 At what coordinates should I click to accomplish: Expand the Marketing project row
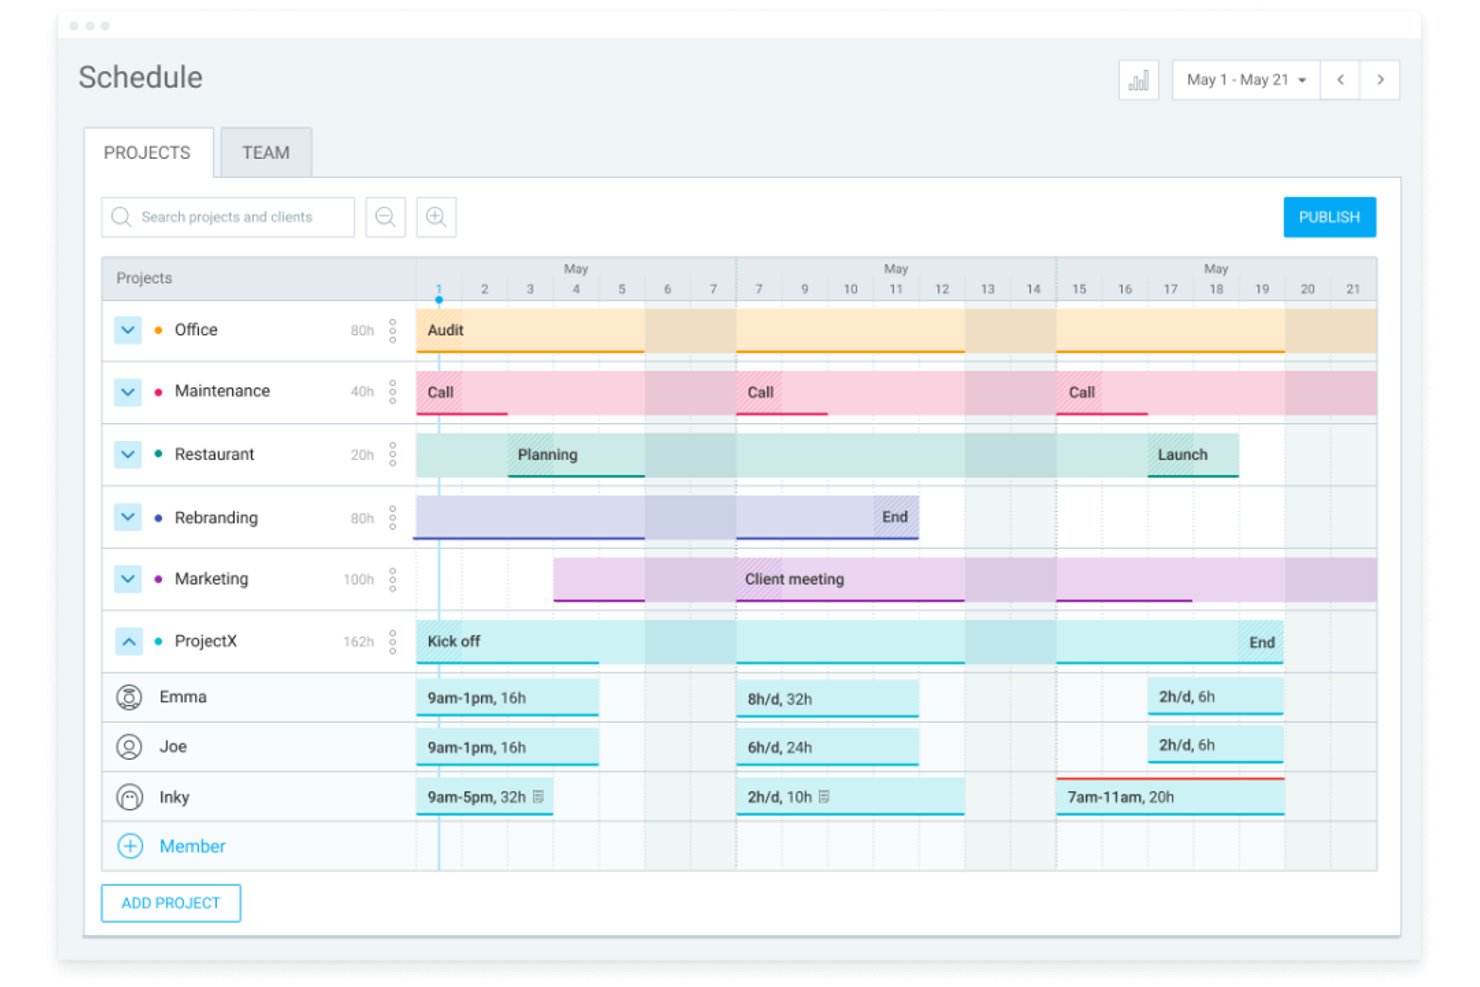click(x=128, y=579)
